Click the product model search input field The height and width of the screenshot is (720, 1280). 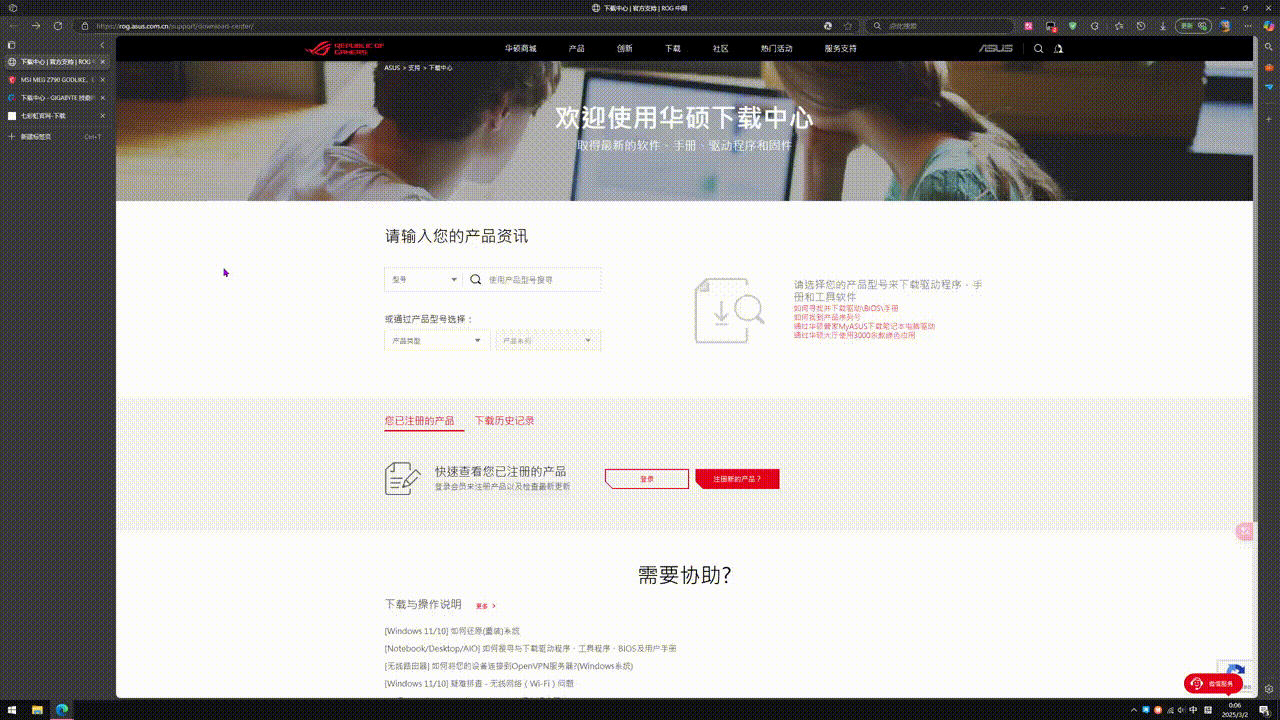pyautogui.click(x=540, y=280)
